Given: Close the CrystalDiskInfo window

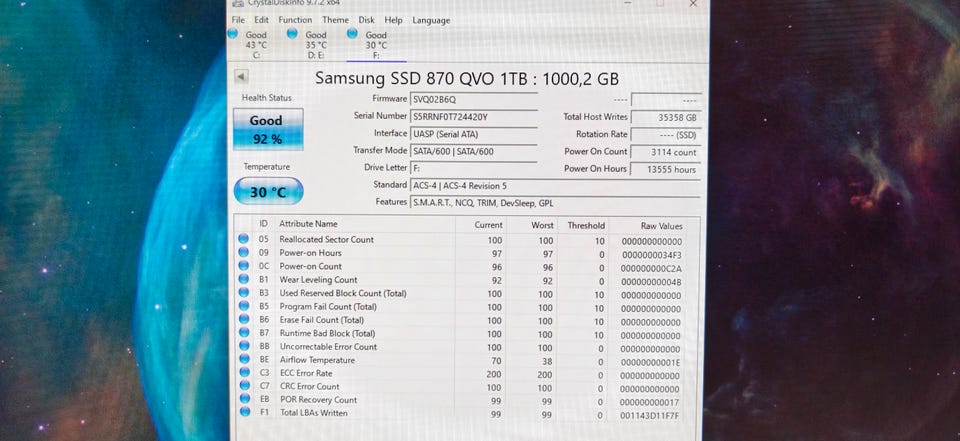Looking at the screenshot, I should click(693, 3).
